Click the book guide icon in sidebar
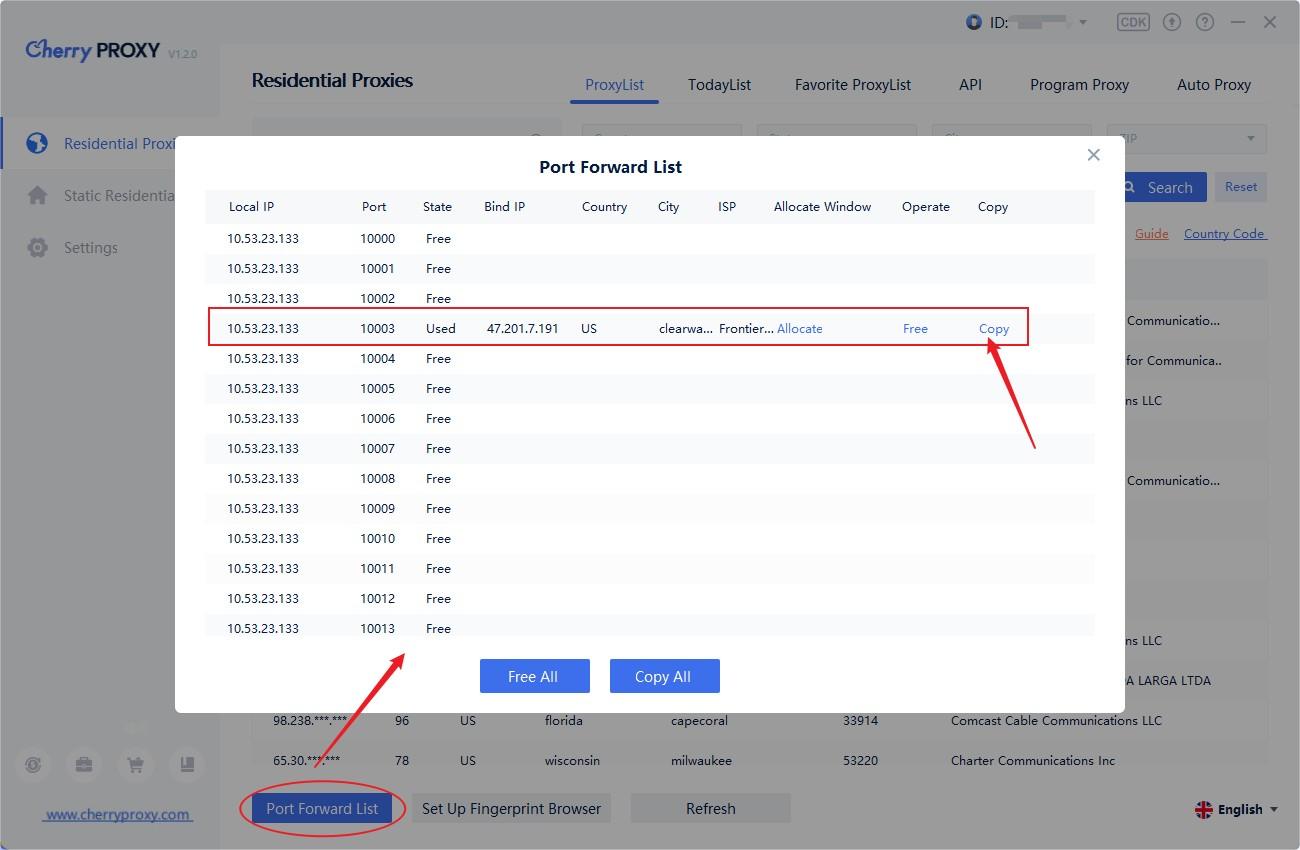The image size is (1300, 850). 186,765
